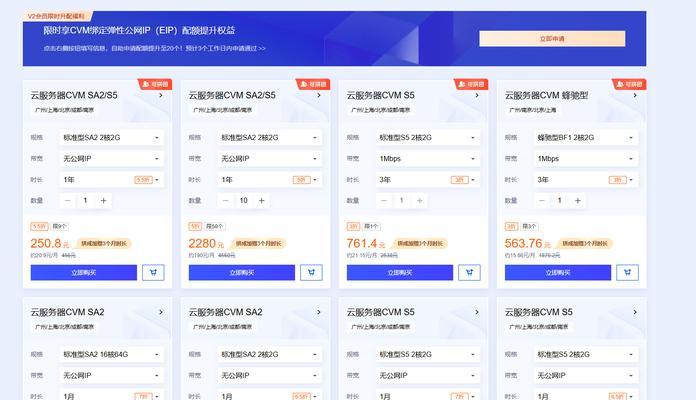Add the 761.4元 S5 server to cart
The height and width of the screenshot is (400, 696).
(x=469, y=273)
